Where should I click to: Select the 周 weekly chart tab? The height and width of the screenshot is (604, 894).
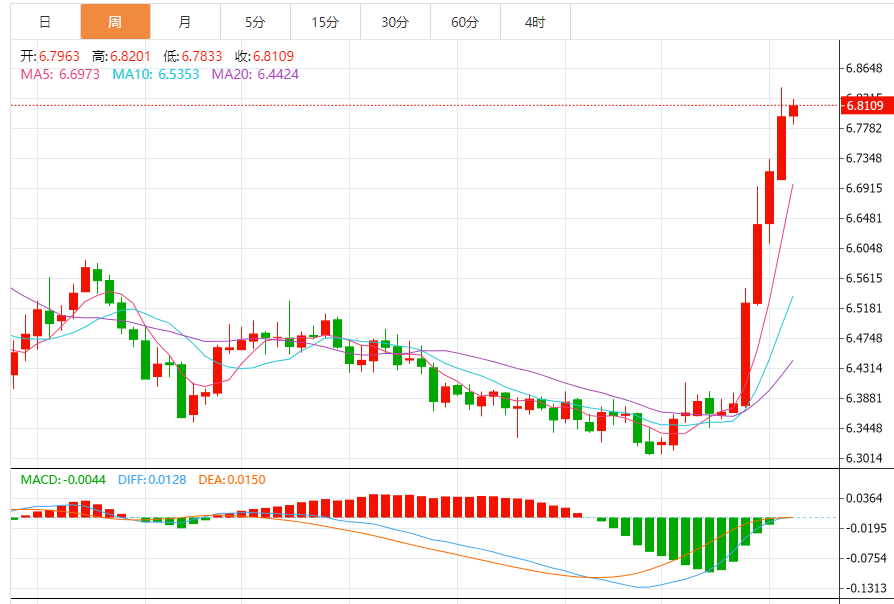[115, 21]
